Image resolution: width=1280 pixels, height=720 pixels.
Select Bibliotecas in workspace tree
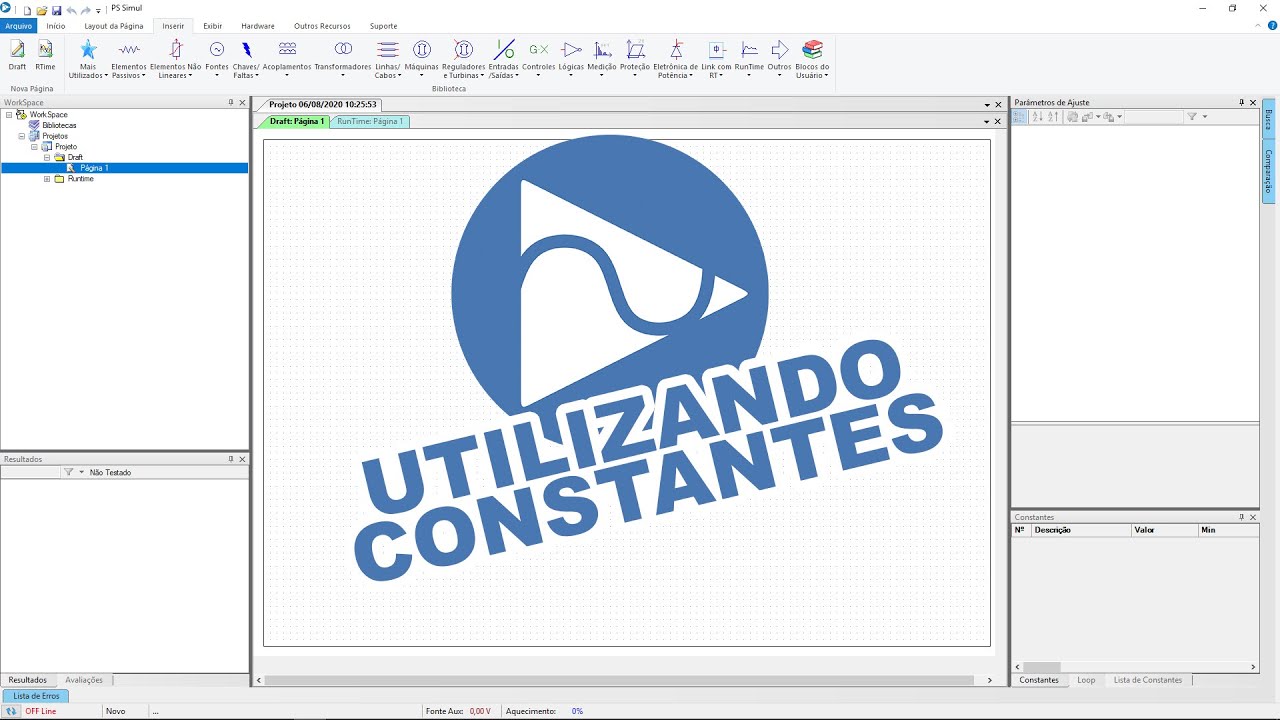pyautogui.click(x=59, y=125)
